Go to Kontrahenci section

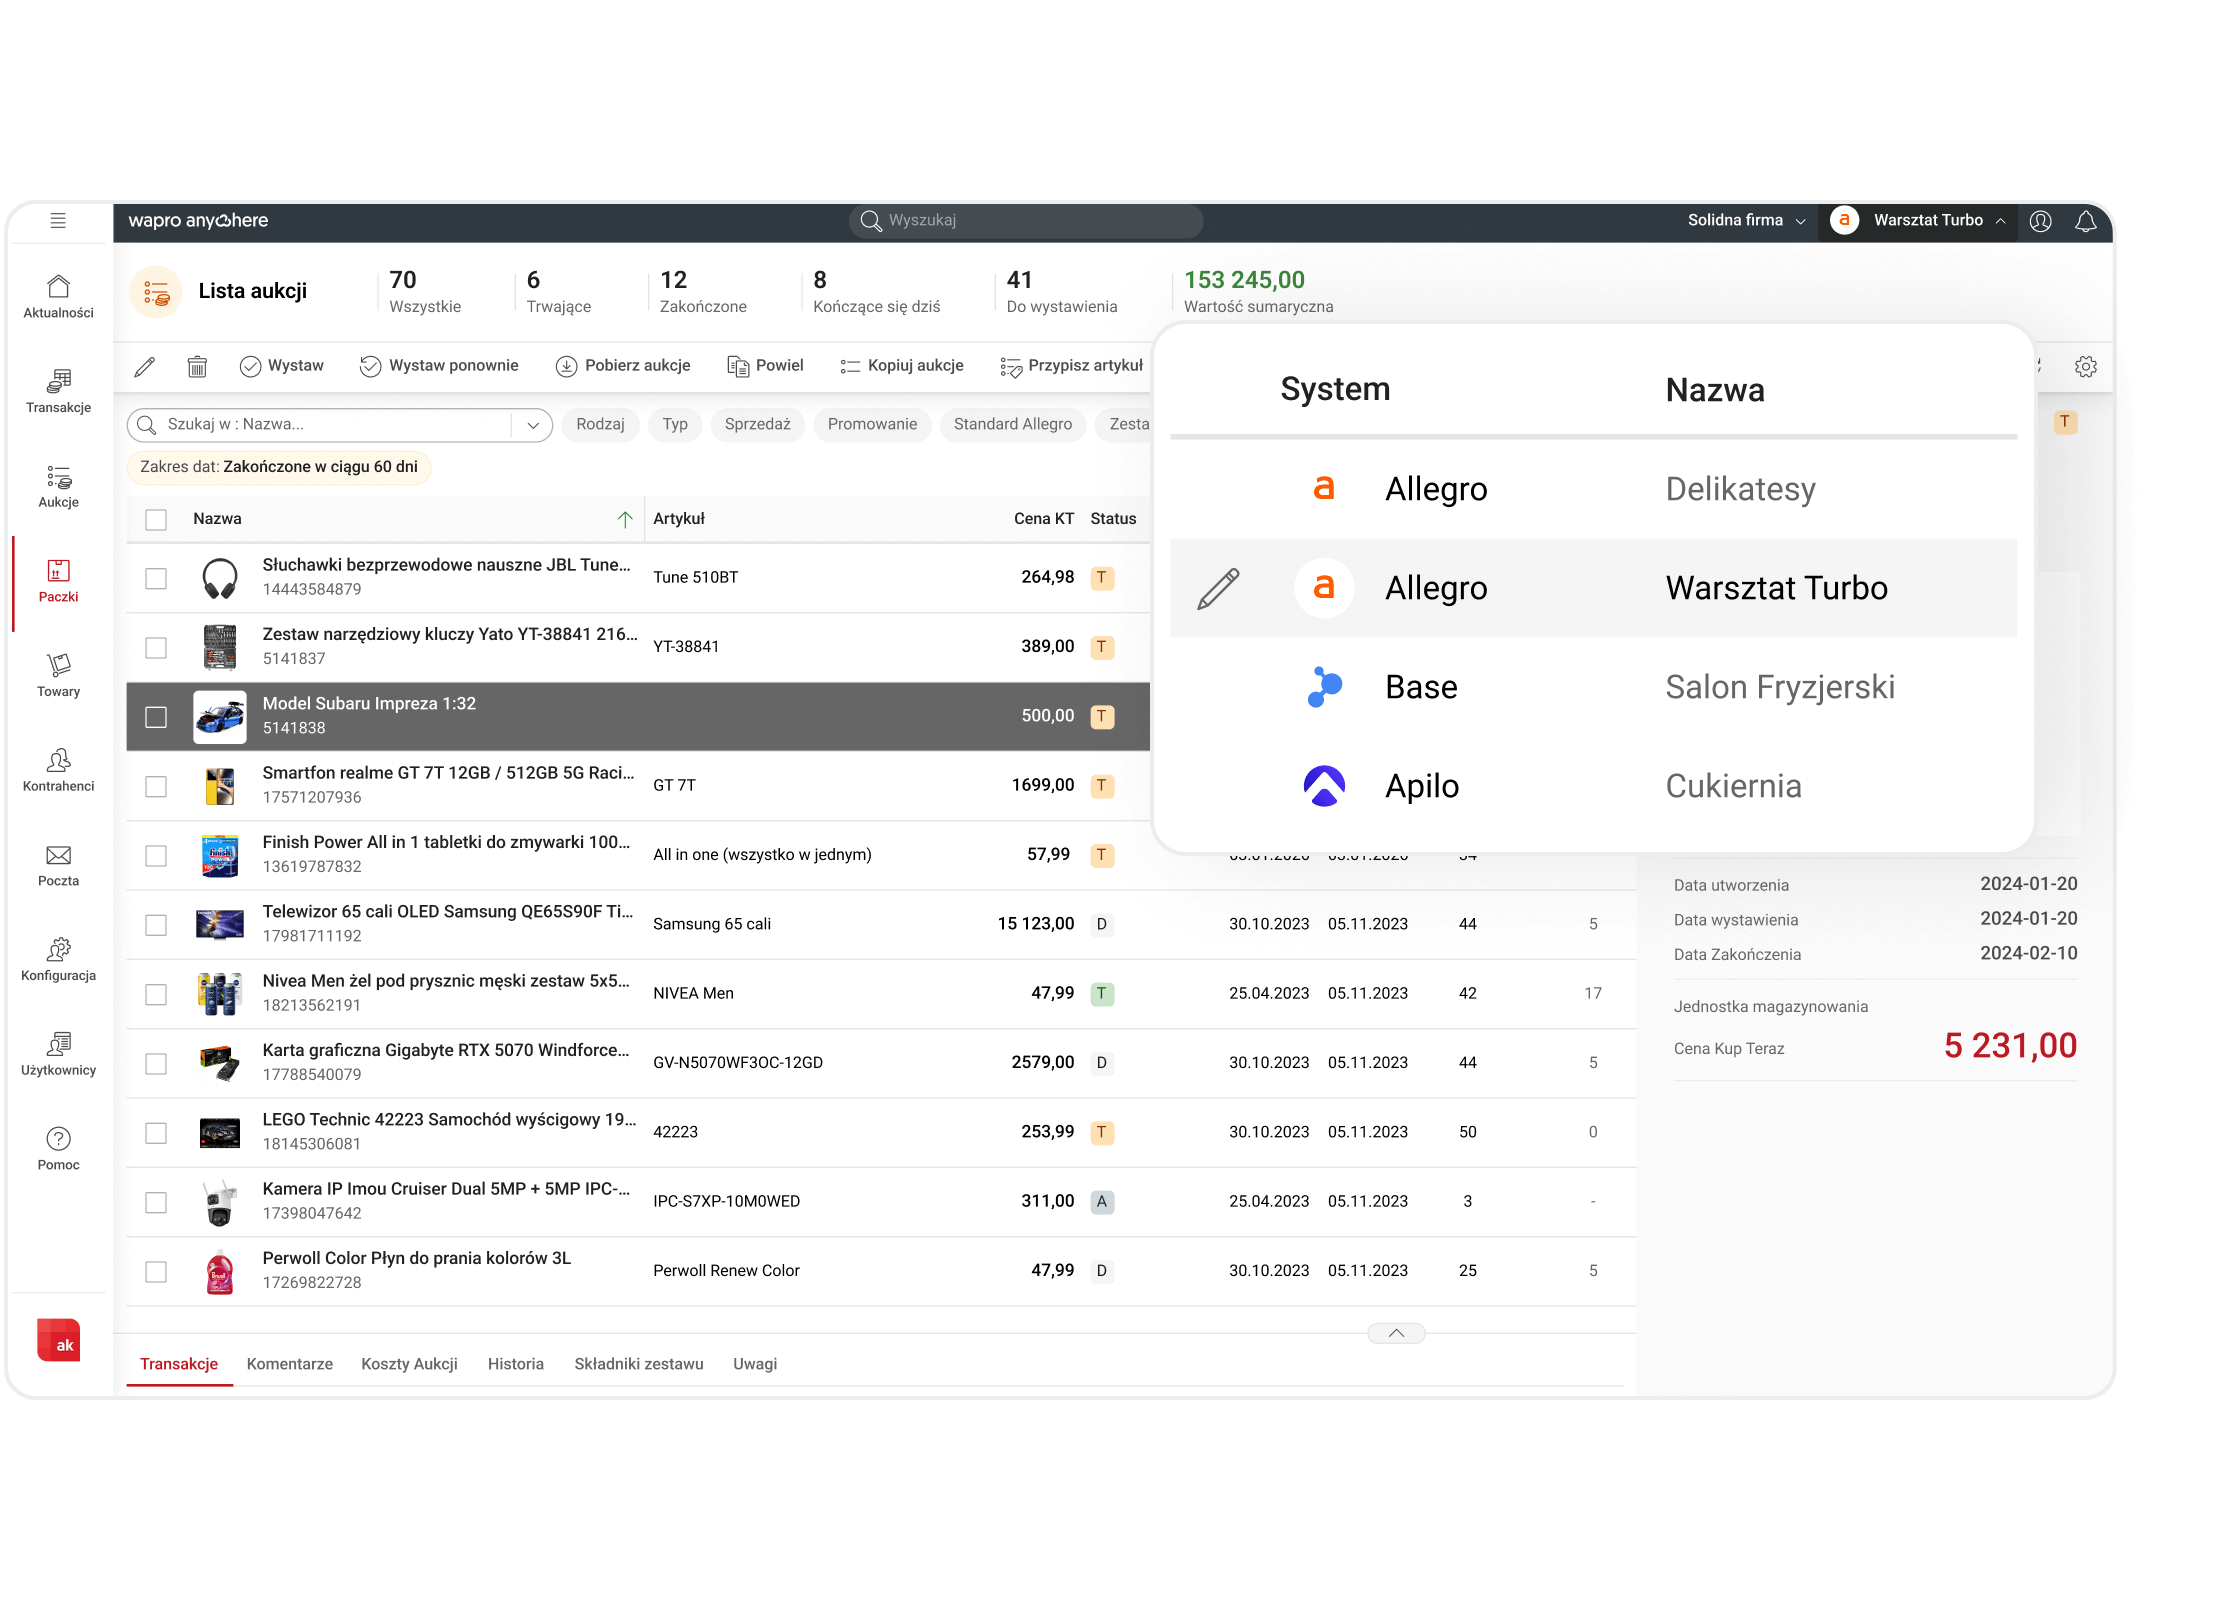pos(58,770)
